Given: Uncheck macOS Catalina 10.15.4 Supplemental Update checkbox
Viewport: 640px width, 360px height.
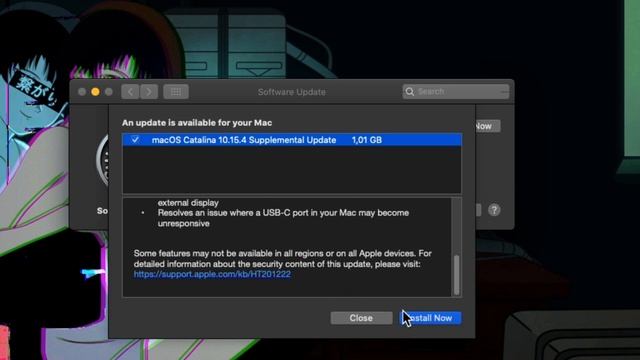Looking at the screenshot, I should tap(135, 140).
